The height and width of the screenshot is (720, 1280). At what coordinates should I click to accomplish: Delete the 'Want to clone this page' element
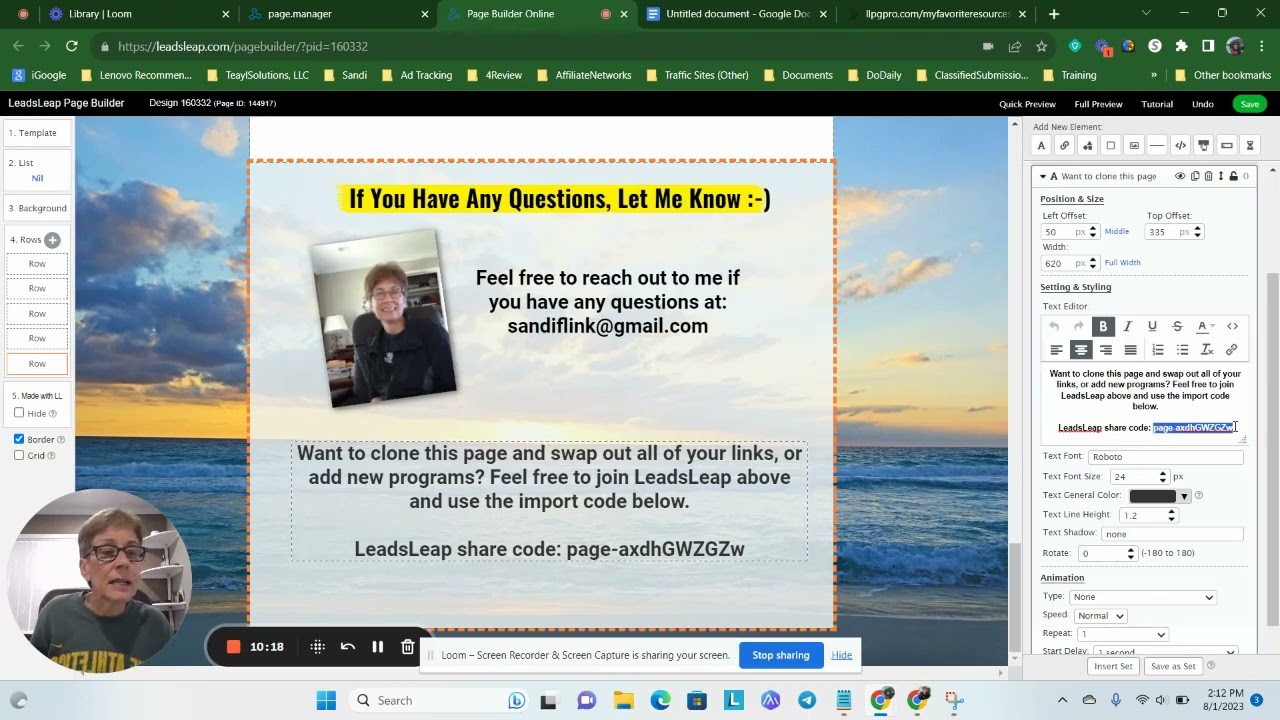[1208, 176]
